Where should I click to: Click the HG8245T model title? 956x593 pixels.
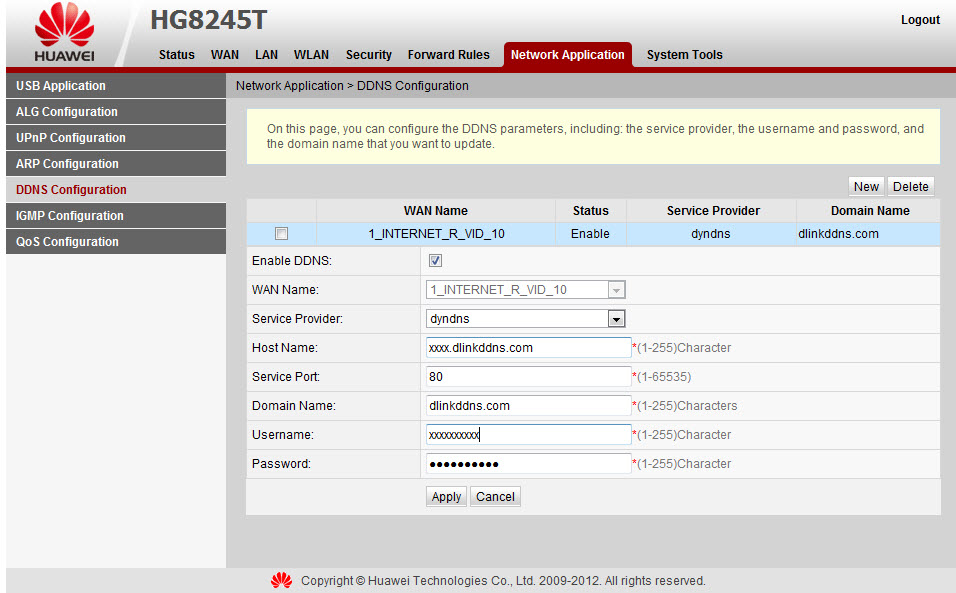pos(209,20)
